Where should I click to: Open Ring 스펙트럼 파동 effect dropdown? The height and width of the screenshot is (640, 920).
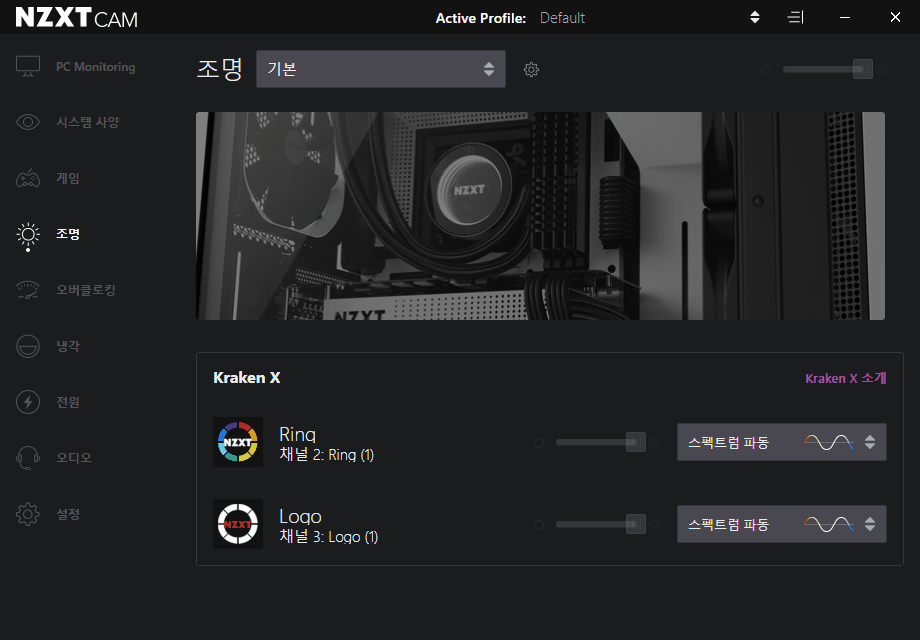[782, 442]
